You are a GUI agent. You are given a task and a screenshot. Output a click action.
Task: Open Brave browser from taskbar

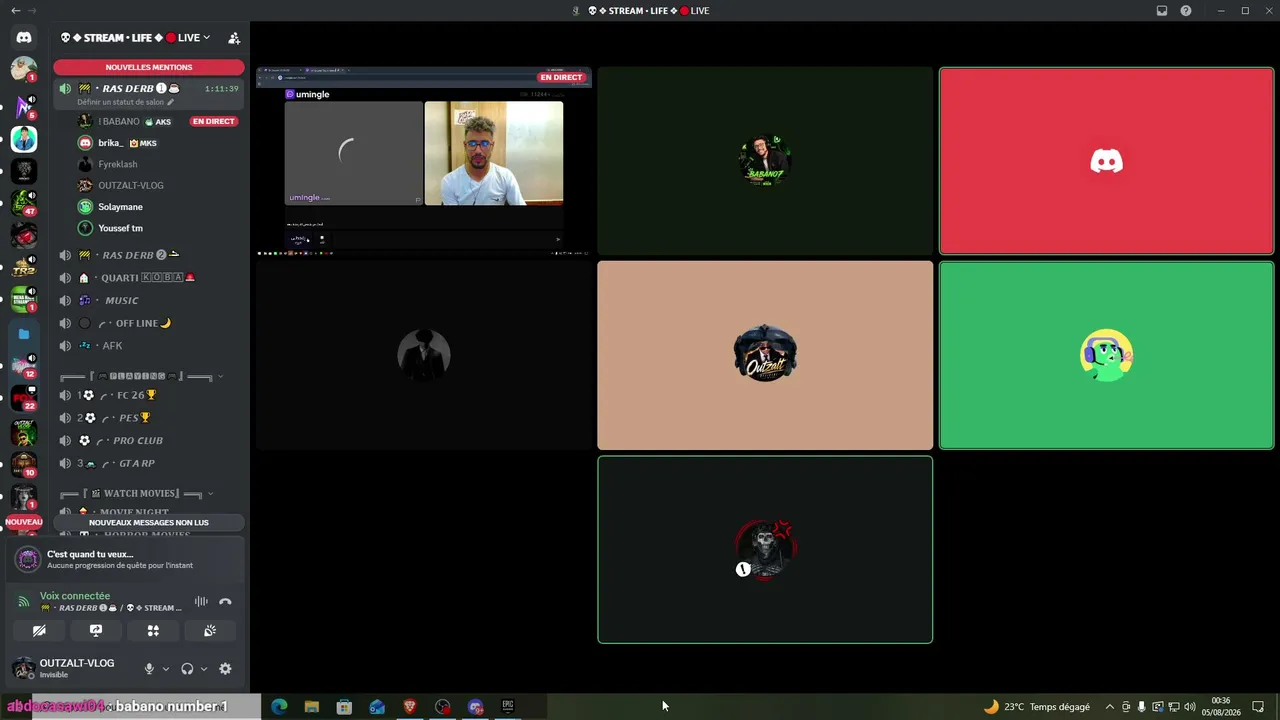coord(410,707)
